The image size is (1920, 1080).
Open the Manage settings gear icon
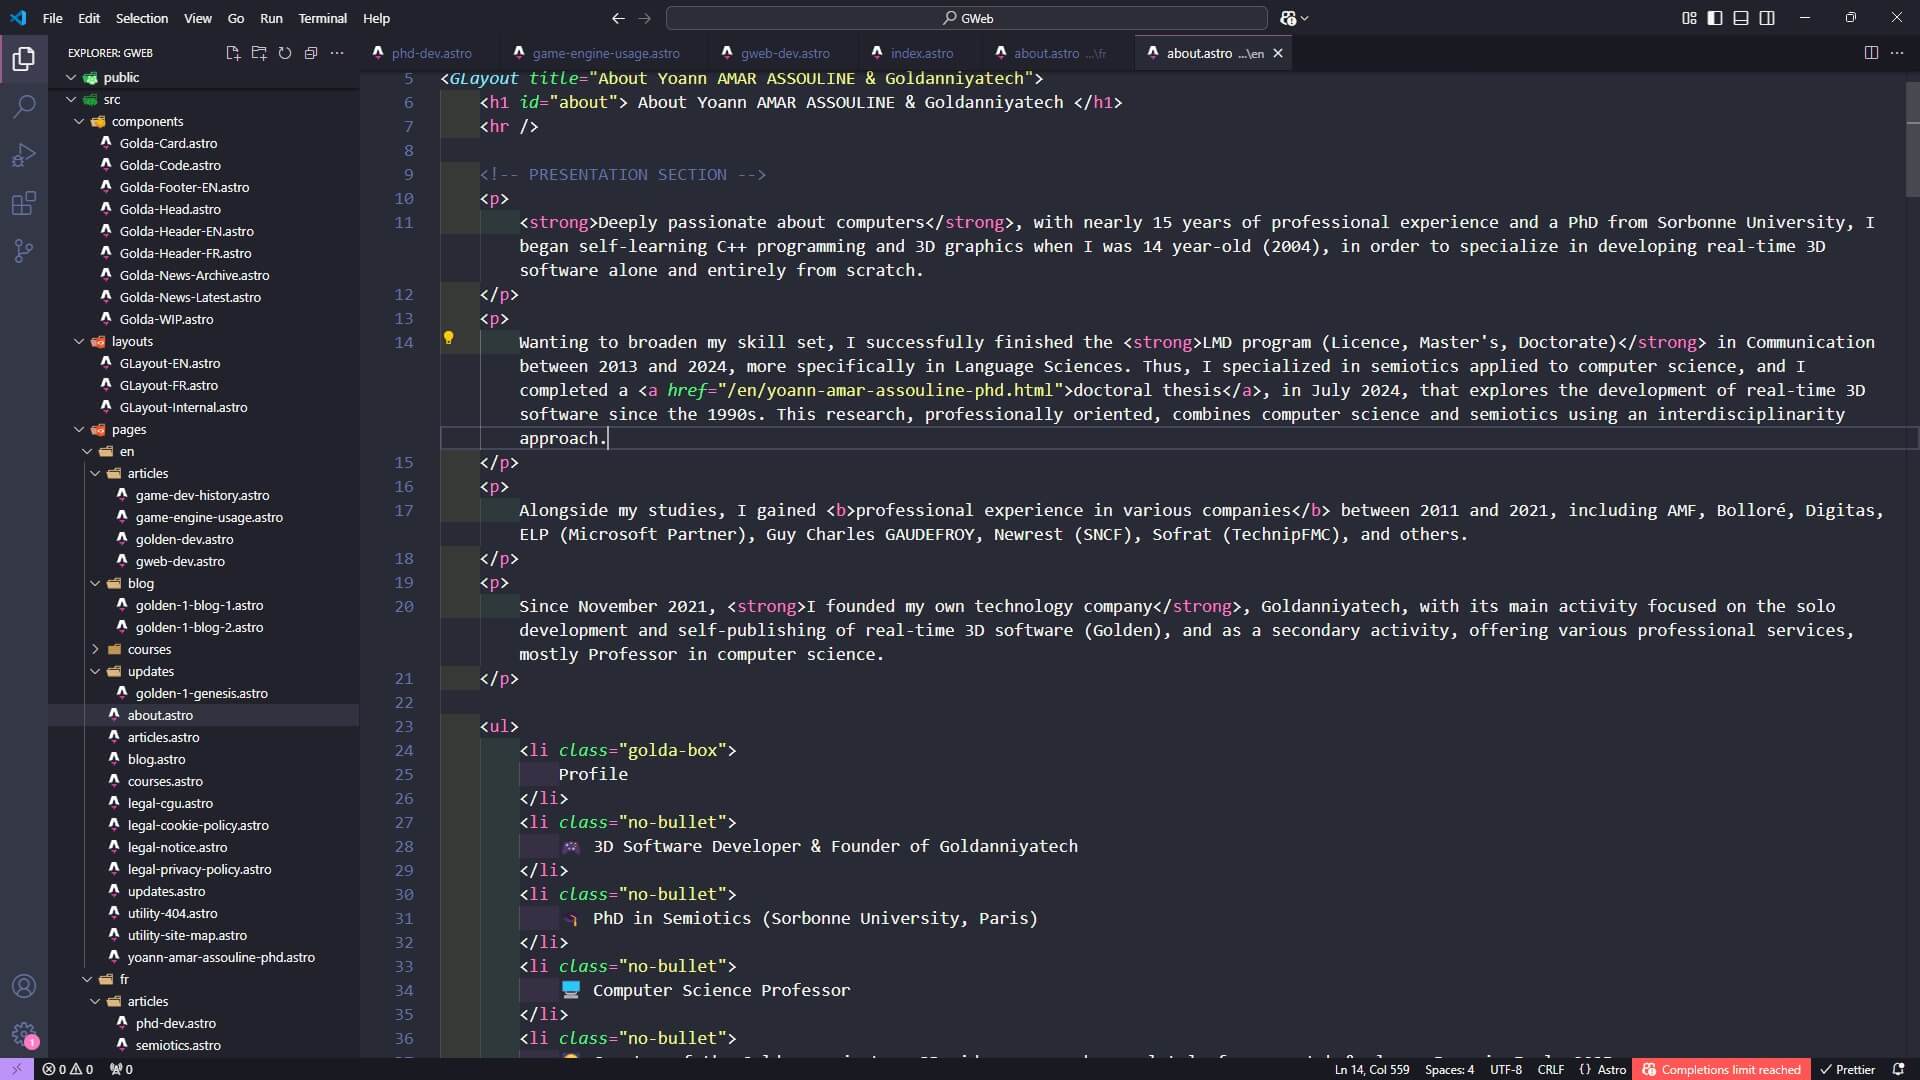coord(23,1035)
